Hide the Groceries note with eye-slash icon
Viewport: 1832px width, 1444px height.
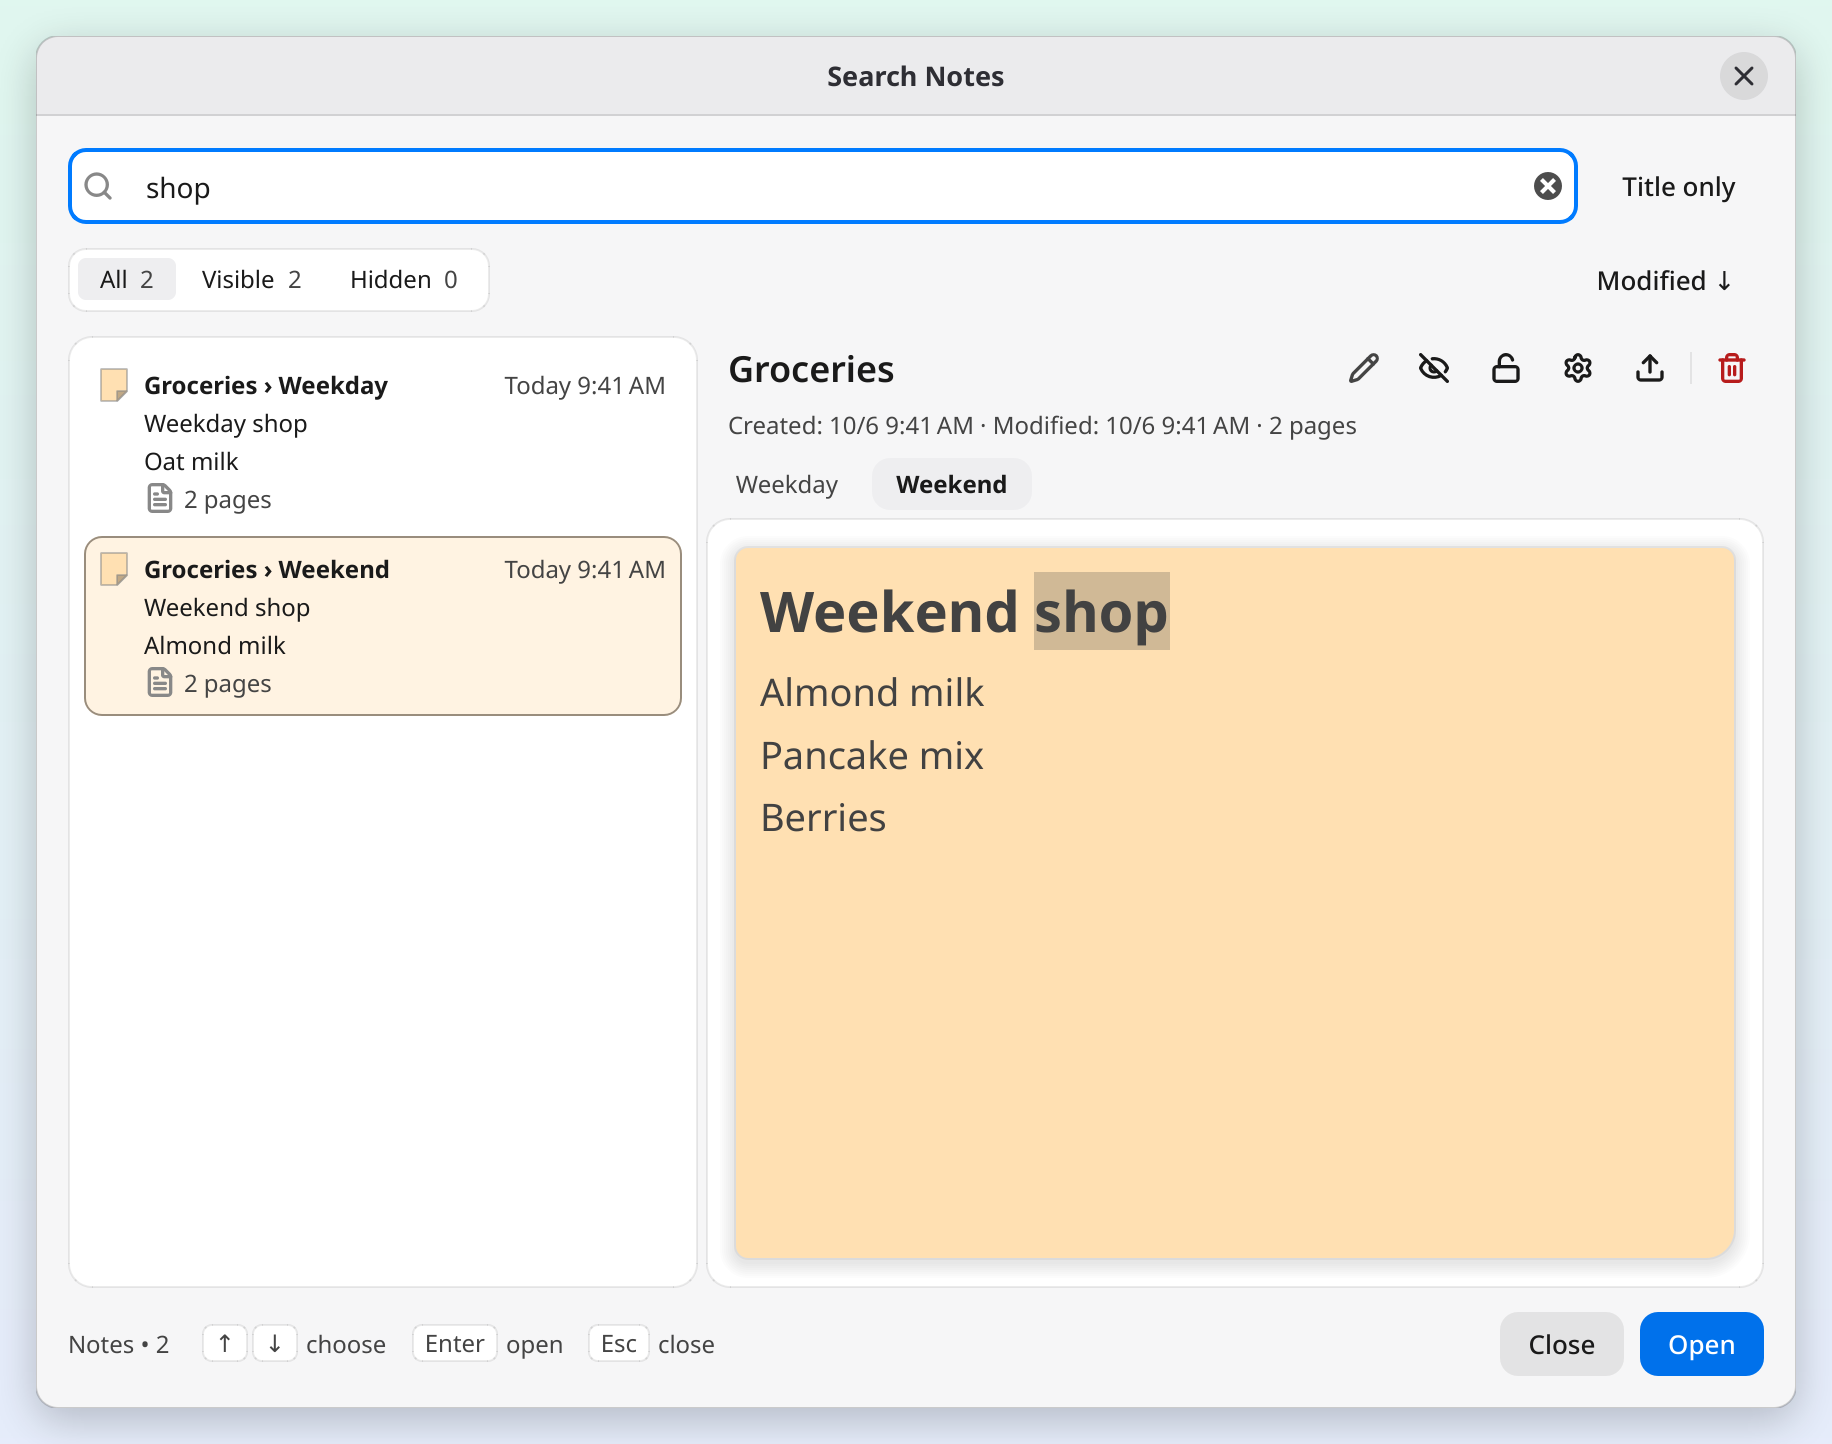click(x=1434, y=369)
